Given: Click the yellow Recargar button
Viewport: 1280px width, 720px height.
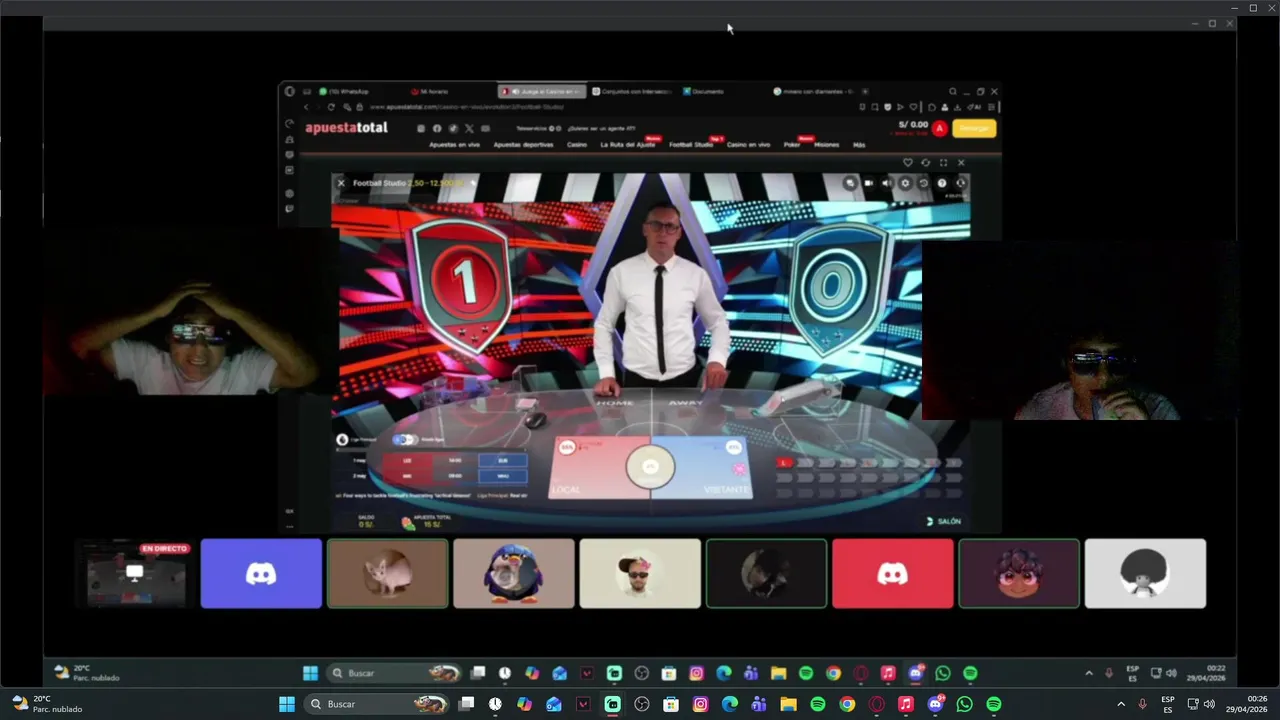Looking at the screenshot, I should point(974,128).
